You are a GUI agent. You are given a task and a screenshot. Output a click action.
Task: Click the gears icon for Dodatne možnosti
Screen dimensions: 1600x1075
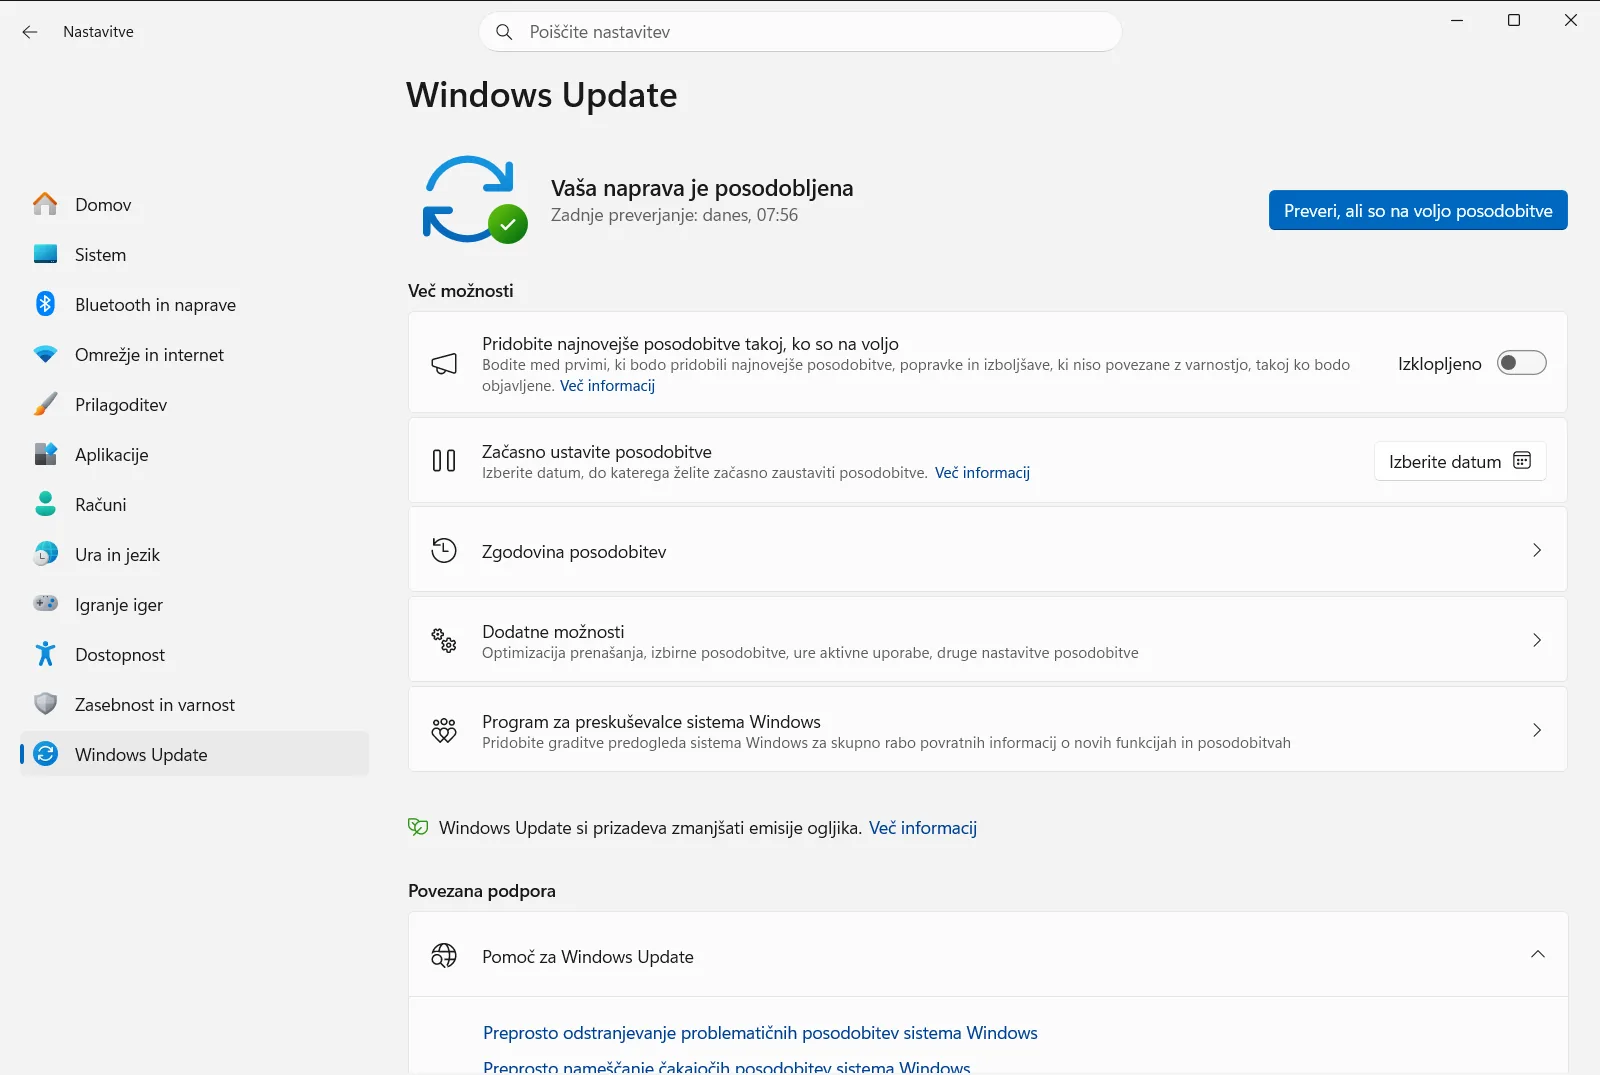coord(444,640)
